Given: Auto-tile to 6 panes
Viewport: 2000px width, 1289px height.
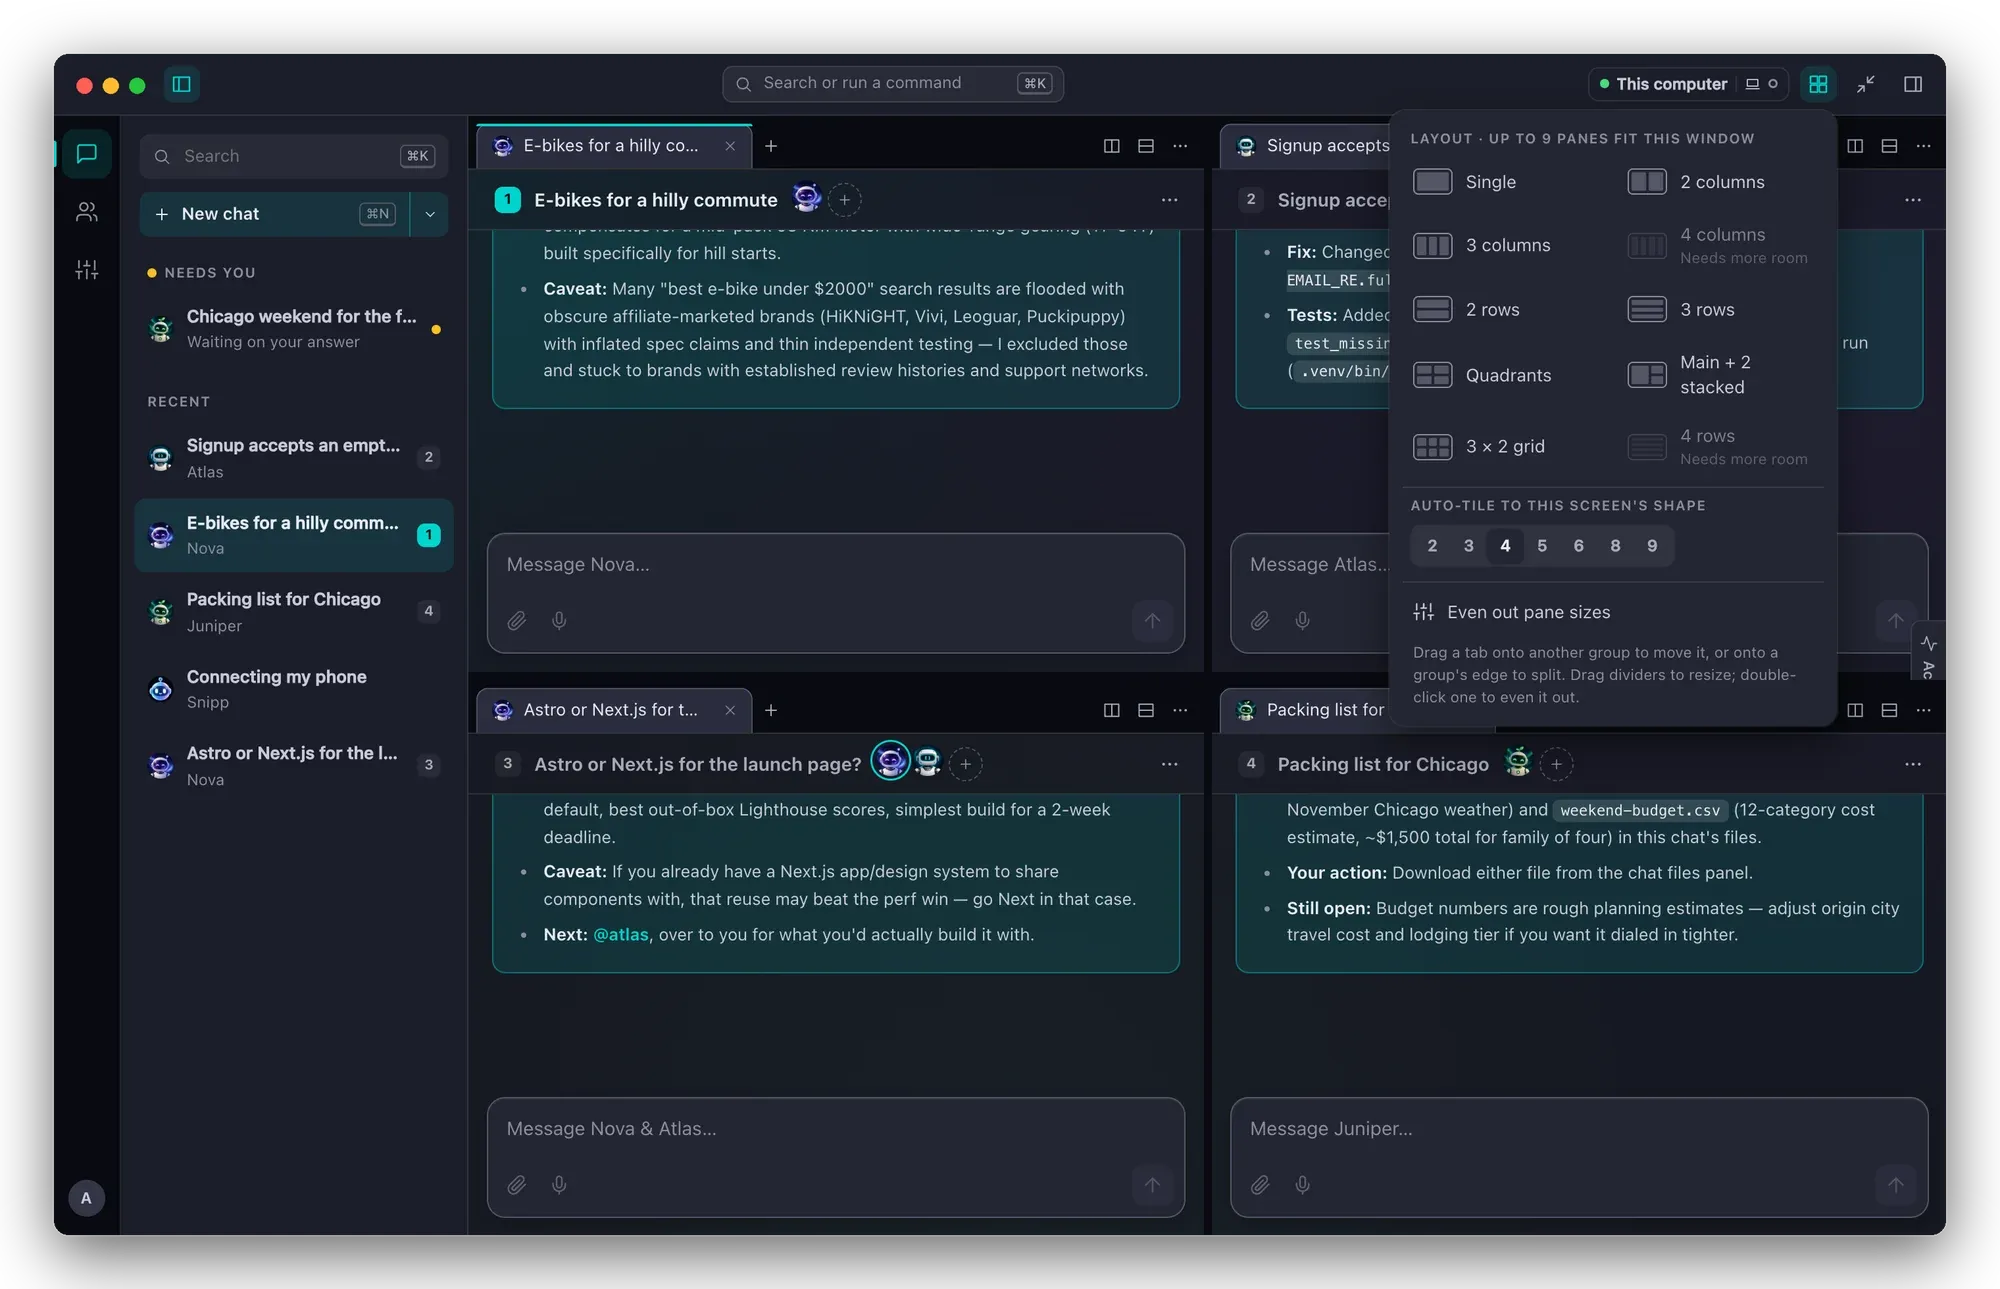Looking at the screenshot, I should coord(1578,546).
